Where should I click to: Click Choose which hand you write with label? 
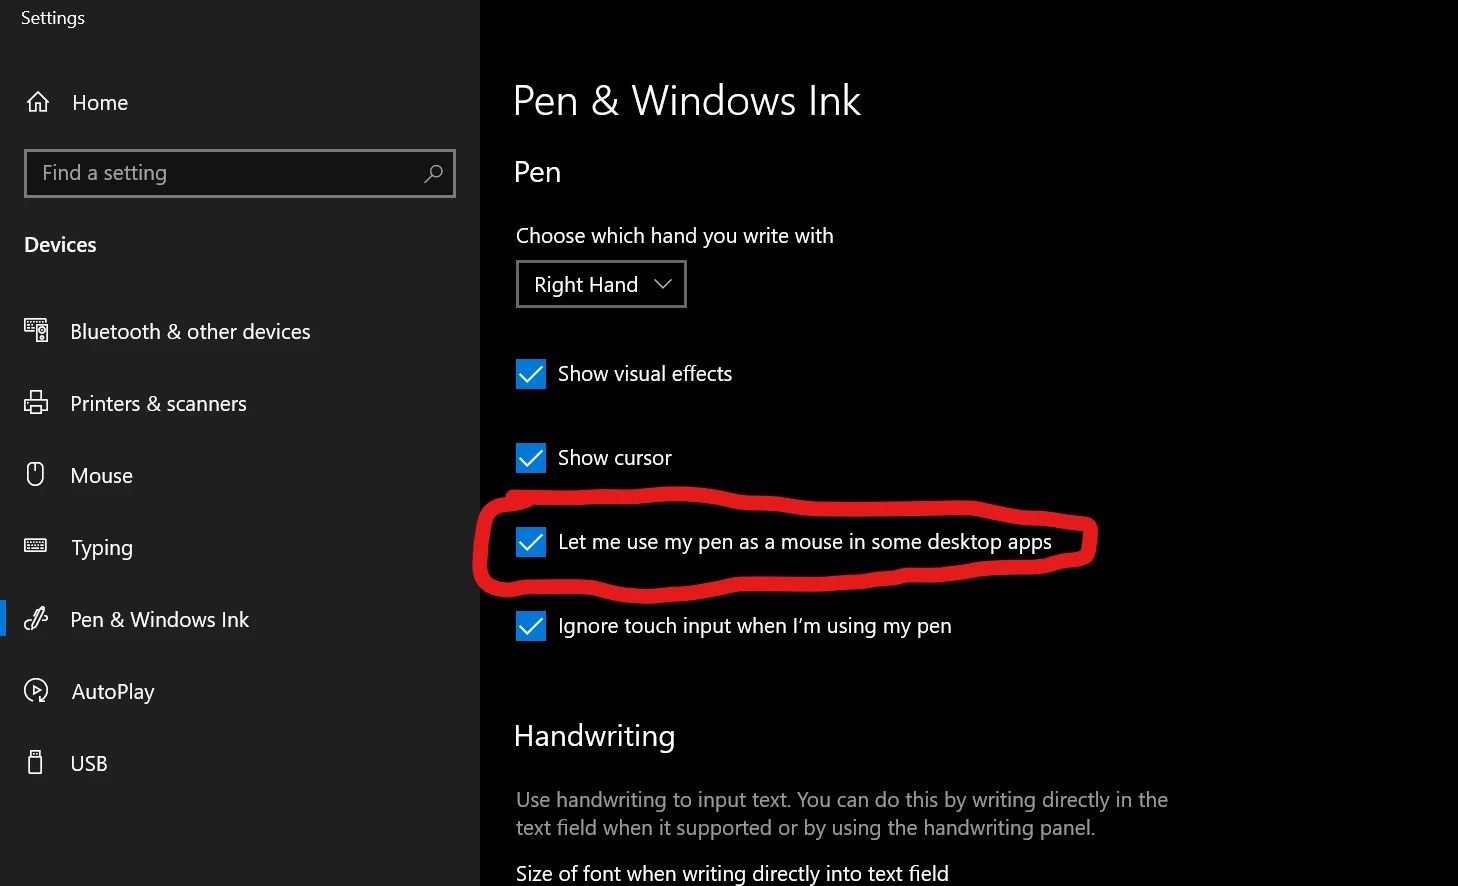click(674, 236)
